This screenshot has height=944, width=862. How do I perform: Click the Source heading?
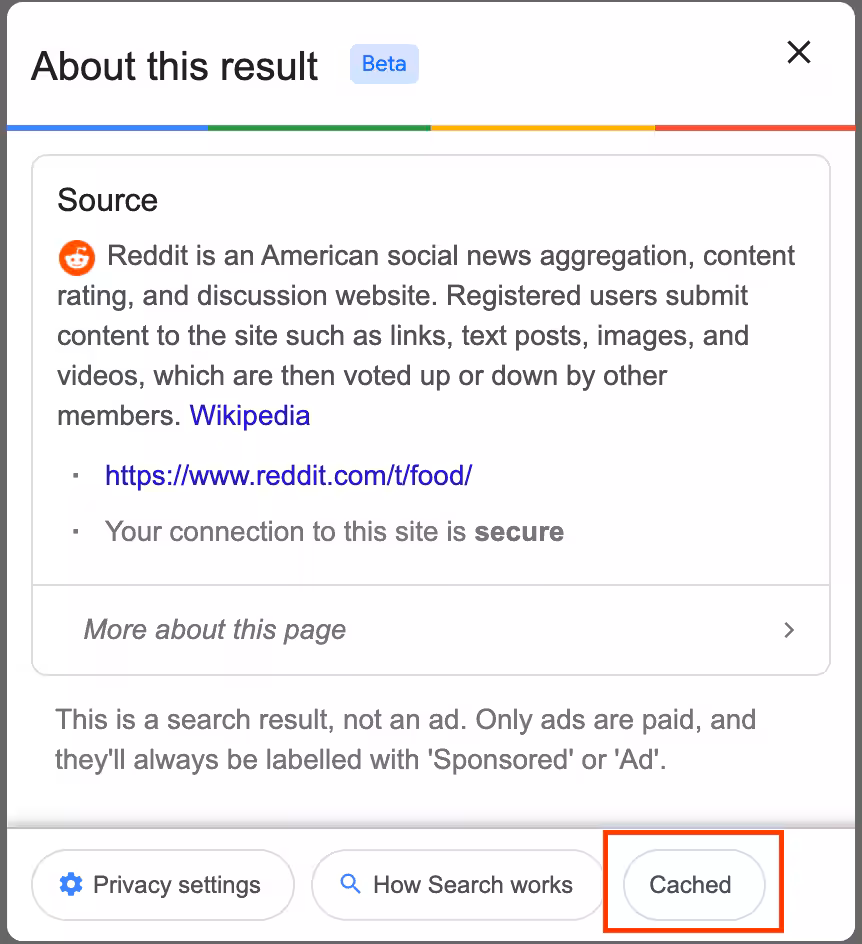tap(107, 200)
